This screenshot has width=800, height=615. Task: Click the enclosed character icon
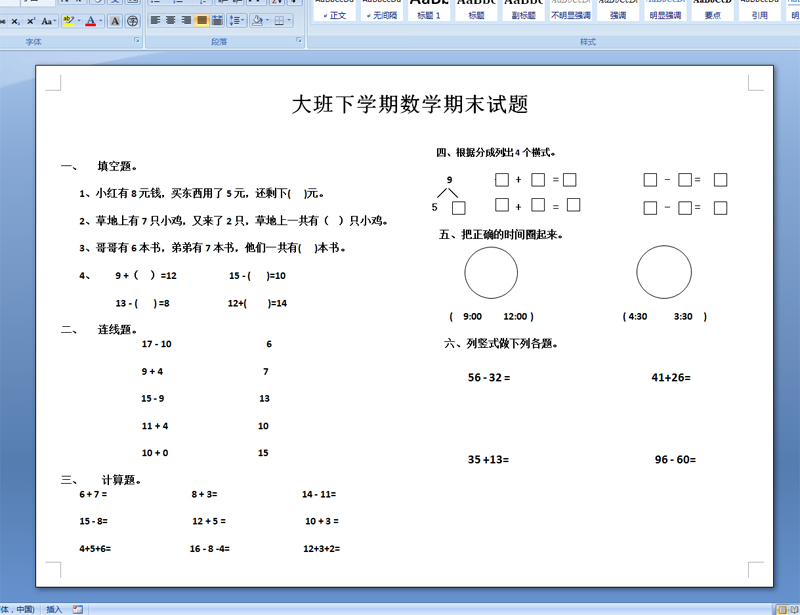coord(132,21)
